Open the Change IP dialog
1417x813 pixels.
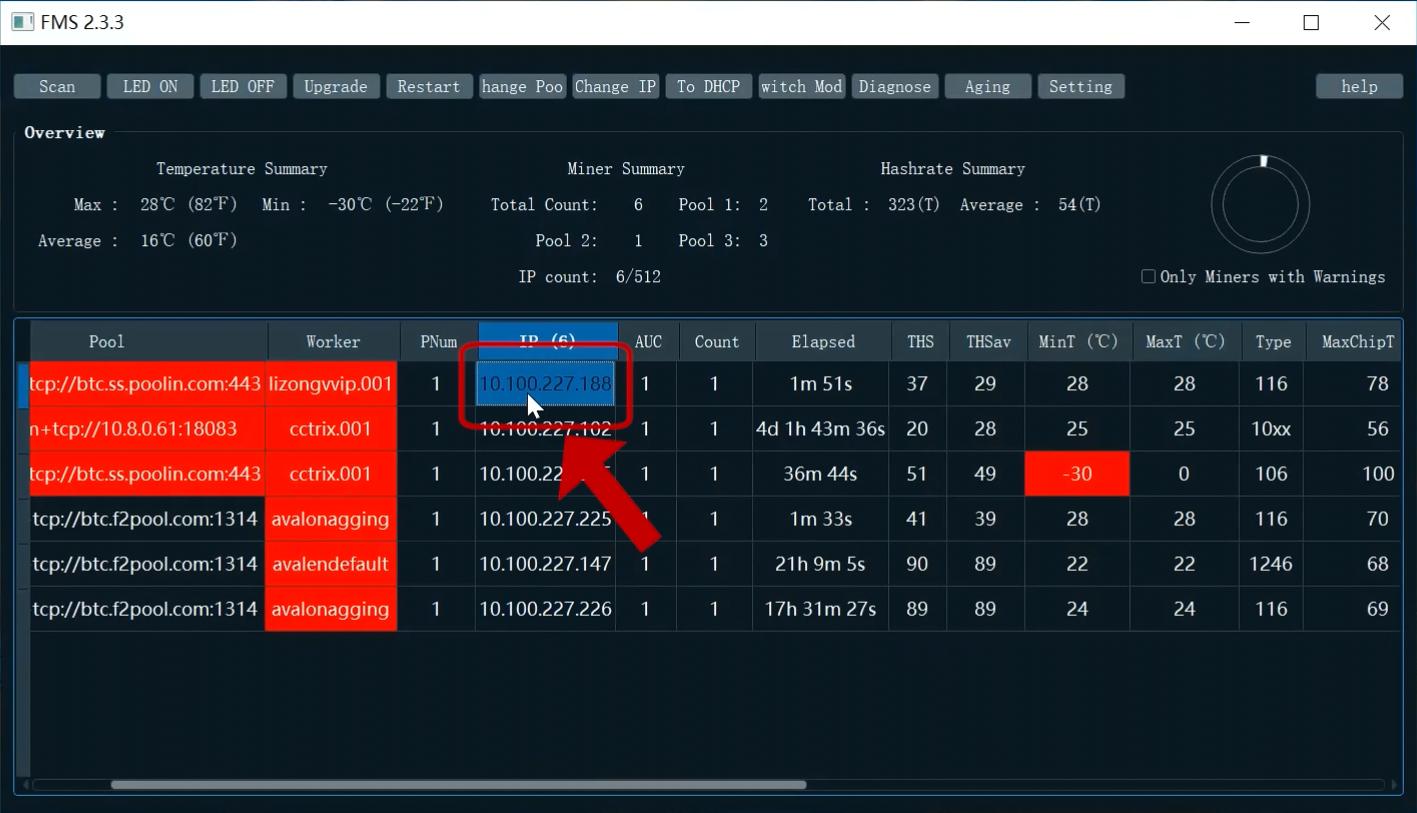point(614,86)
